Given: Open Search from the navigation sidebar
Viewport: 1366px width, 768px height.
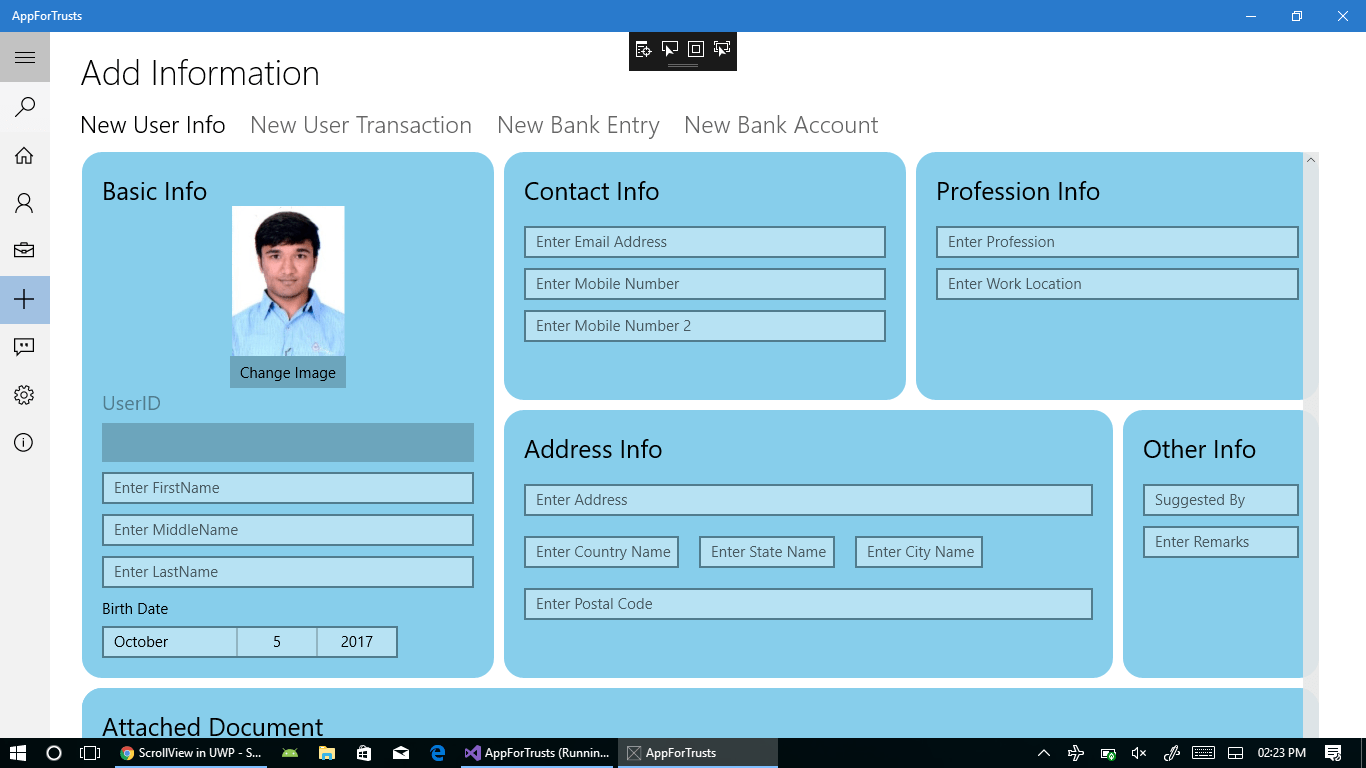Looking at the screenshot, I should tap(24, 107).
